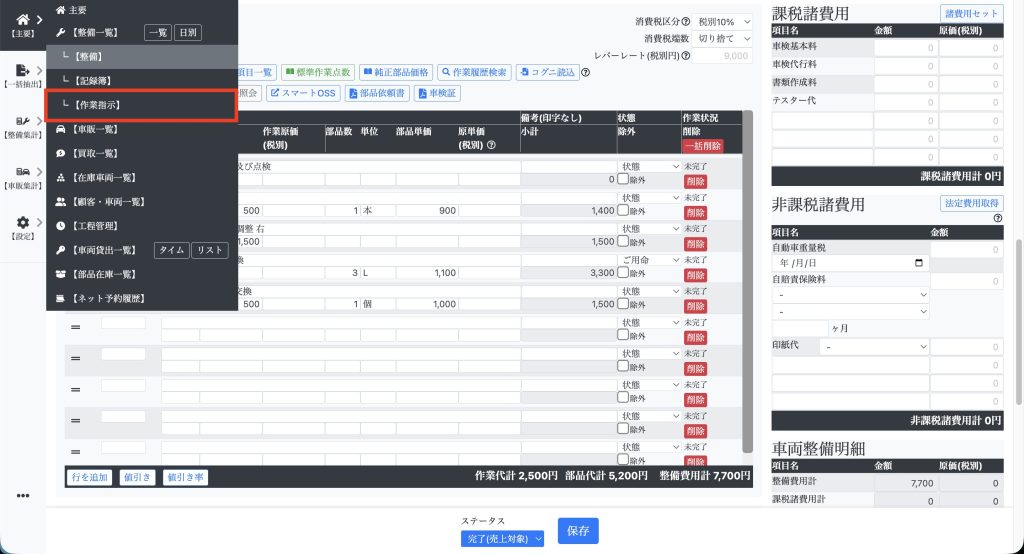1024x554 pixels.
Task: Check the 除外 checkbox in first row
Action: [x=623, y=180]
